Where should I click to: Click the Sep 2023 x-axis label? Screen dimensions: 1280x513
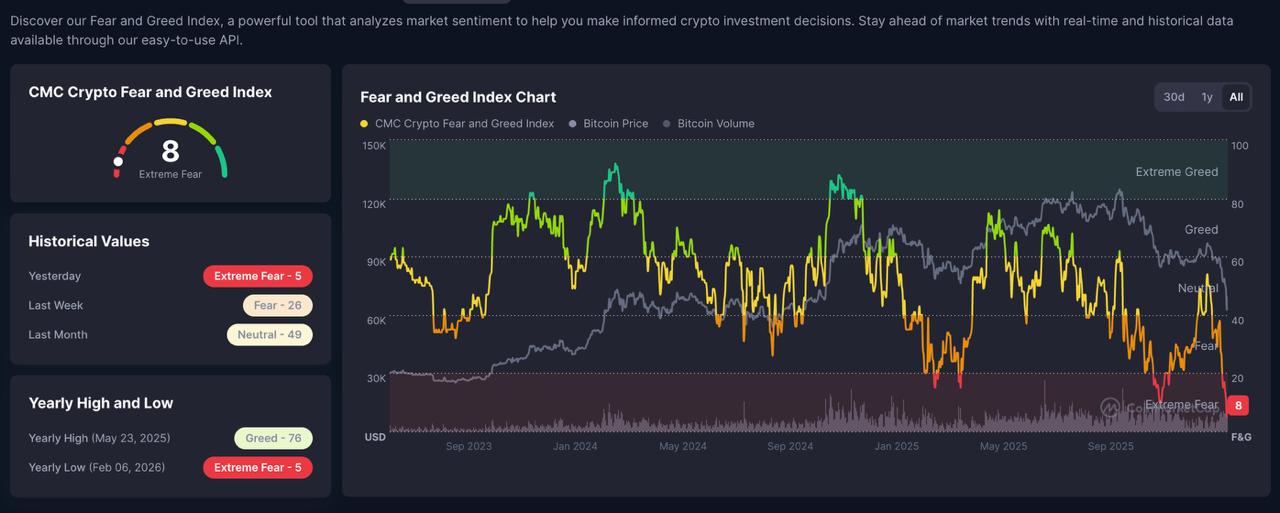[x=469, y=447]
